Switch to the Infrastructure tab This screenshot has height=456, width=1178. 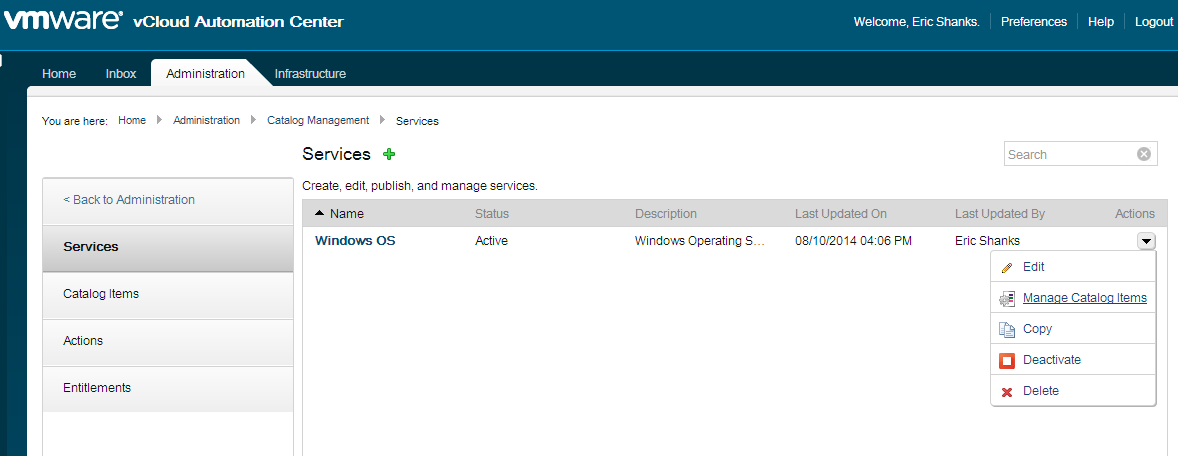point(310,73)
